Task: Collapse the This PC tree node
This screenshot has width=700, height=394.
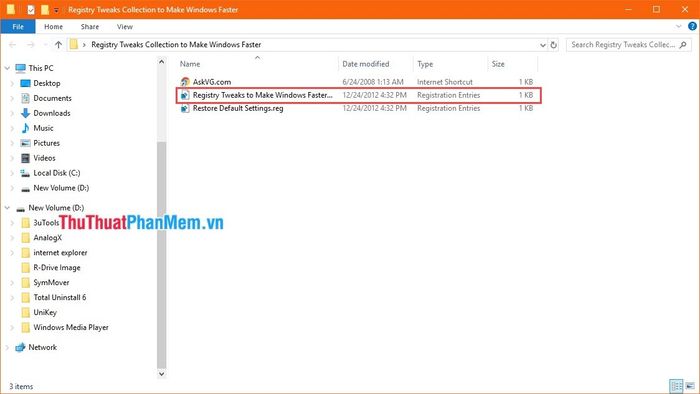Action: (7, 68)
